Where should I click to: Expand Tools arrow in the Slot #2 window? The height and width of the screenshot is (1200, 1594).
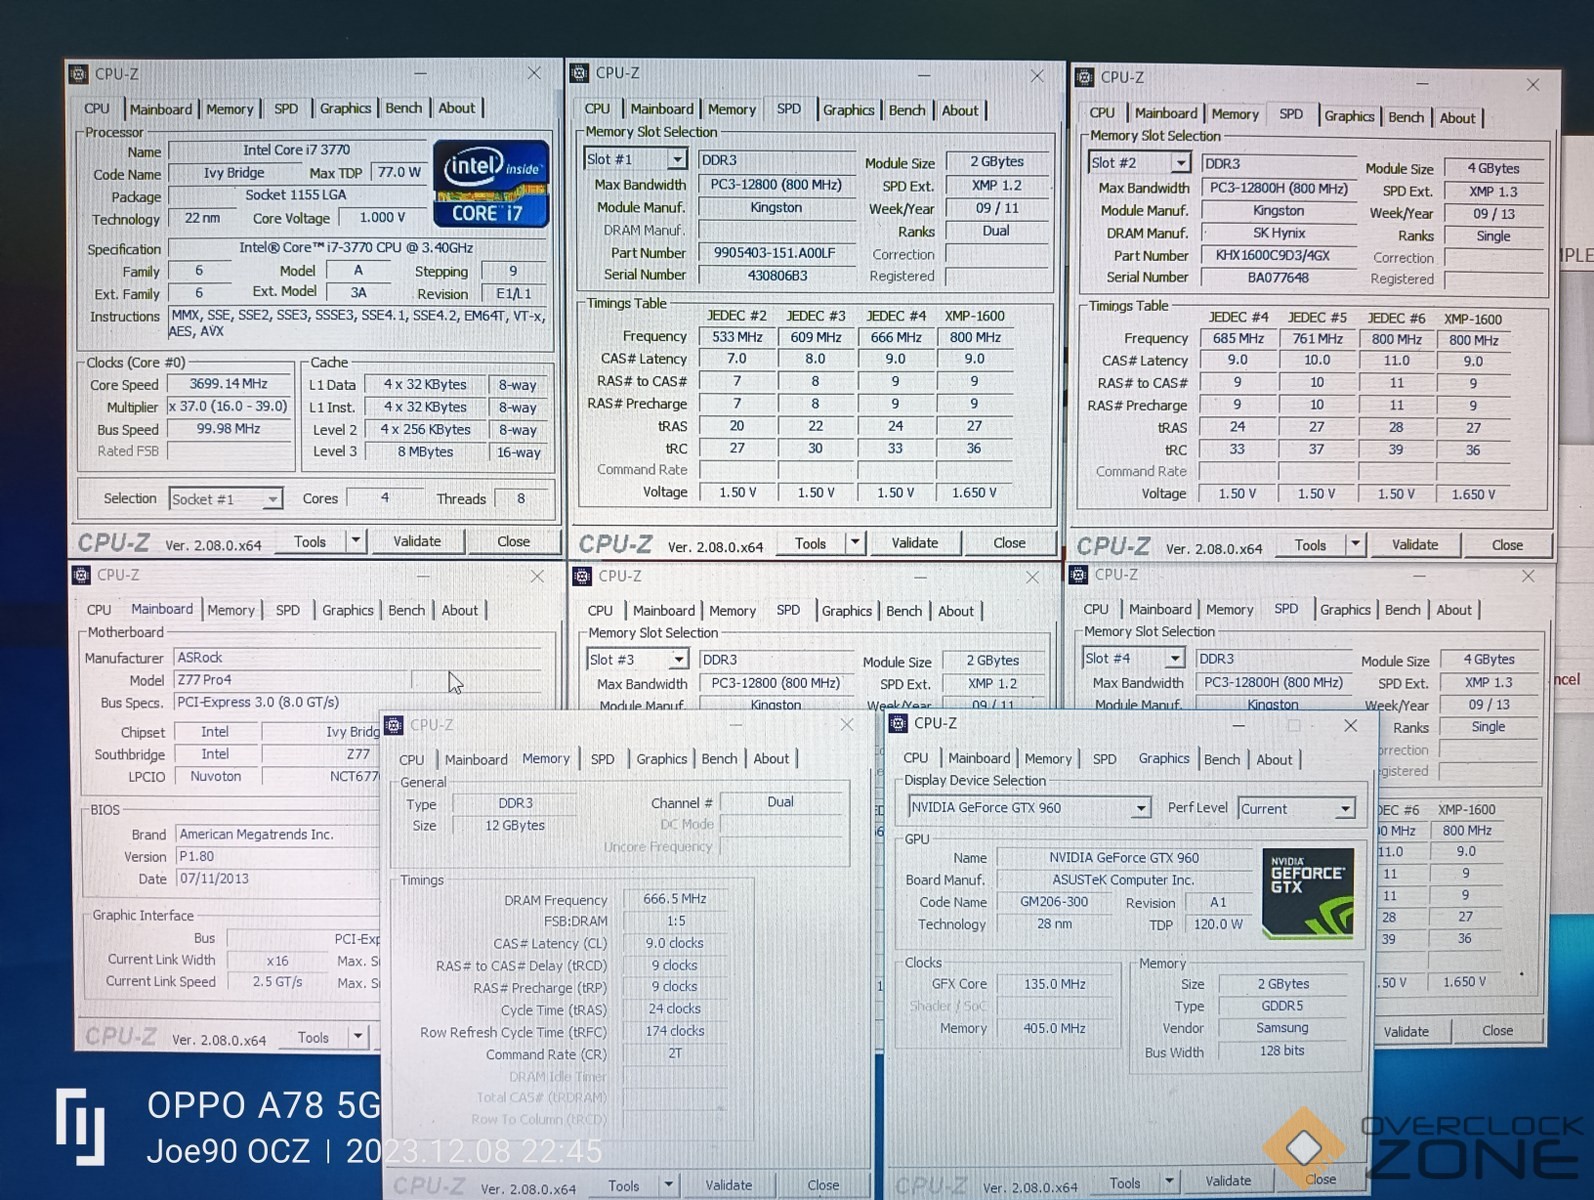pos(1355,545)
